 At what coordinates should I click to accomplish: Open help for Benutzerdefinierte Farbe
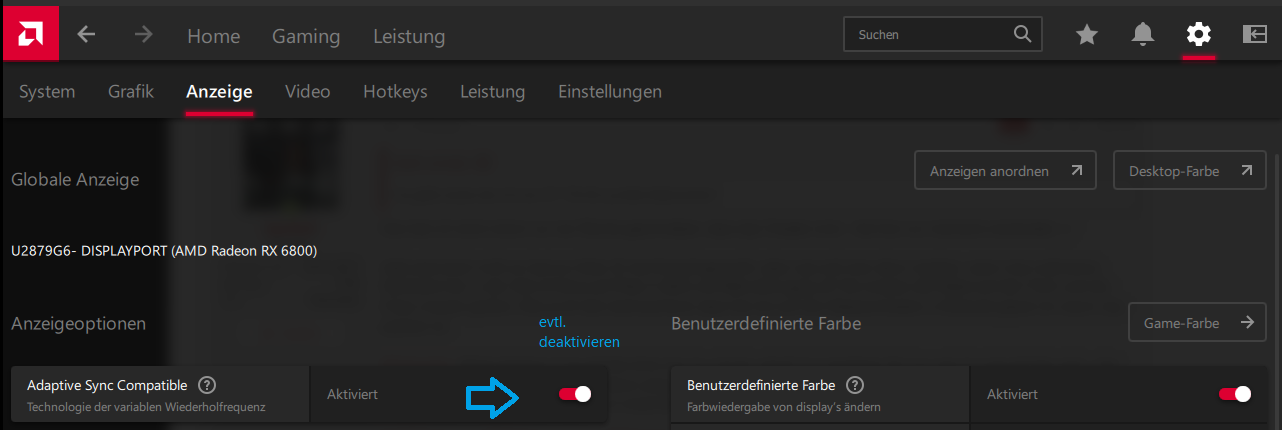[855, 385]
